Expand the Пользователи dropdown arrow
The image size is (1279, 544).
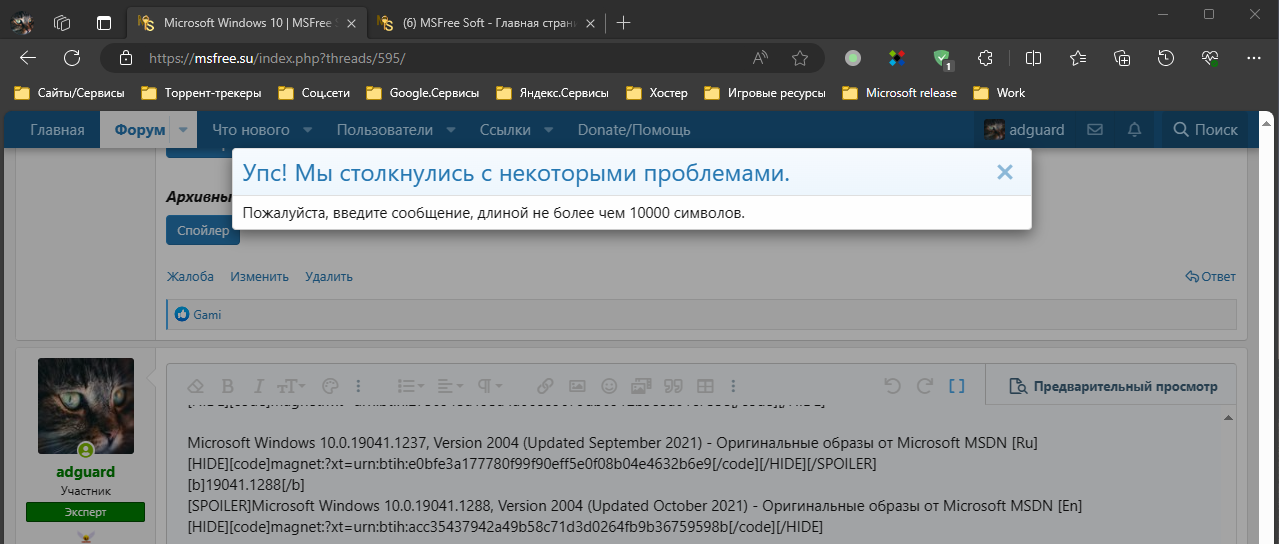pos(451,129)
